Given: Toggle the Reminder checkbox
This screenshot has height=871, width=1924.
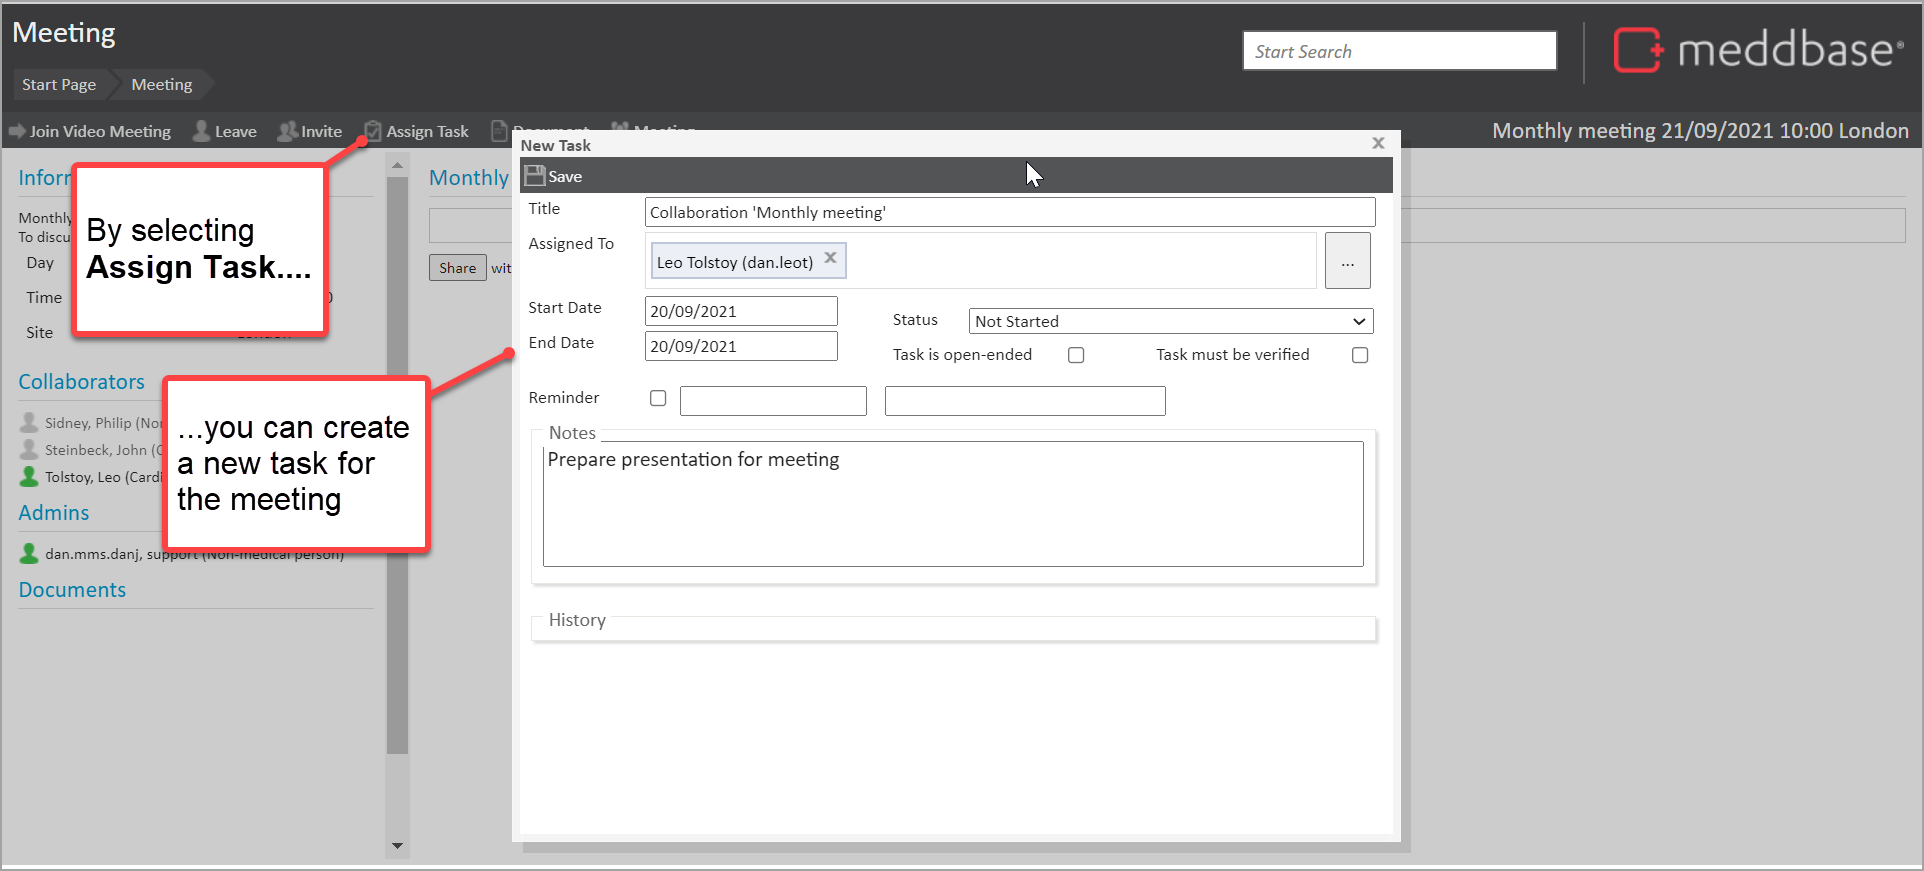Looking at the screenshot, I should (x=658, y=398).
